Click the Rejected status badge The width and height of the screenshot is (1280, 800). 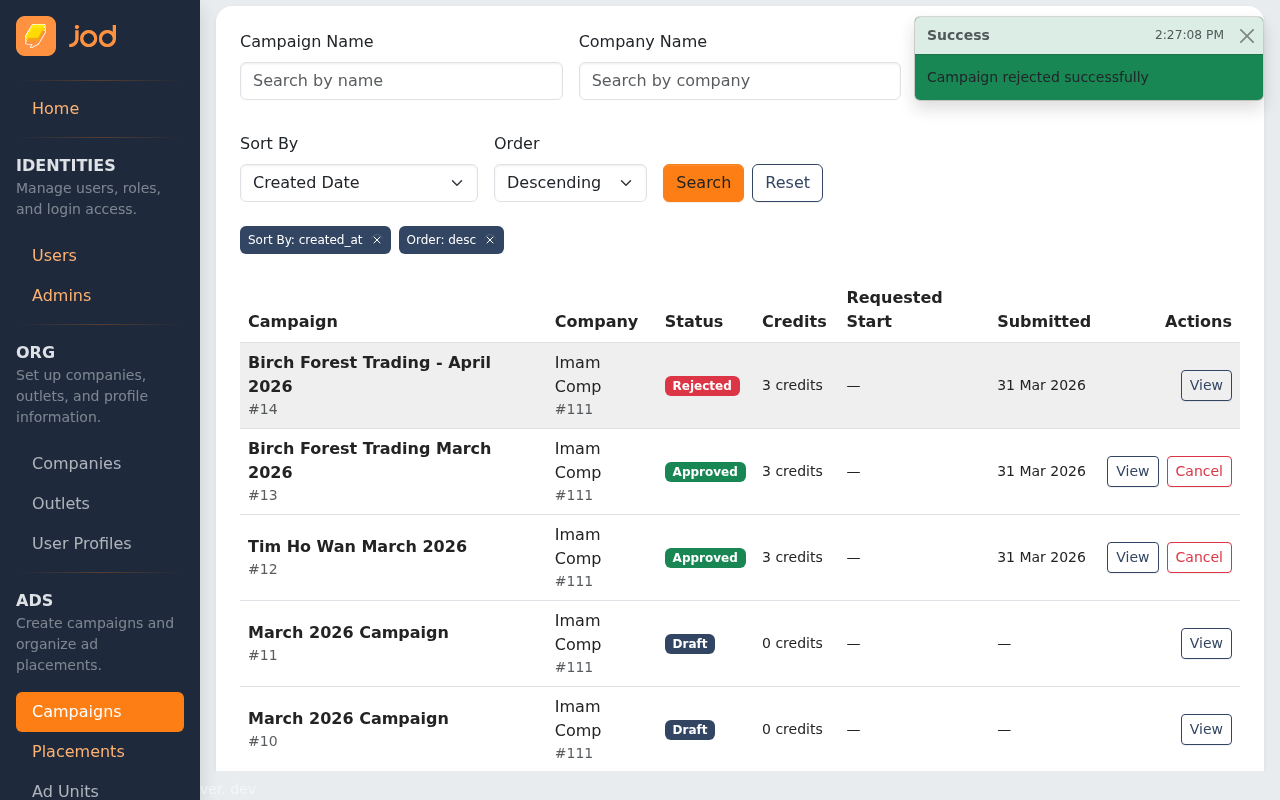coord(702,385)
